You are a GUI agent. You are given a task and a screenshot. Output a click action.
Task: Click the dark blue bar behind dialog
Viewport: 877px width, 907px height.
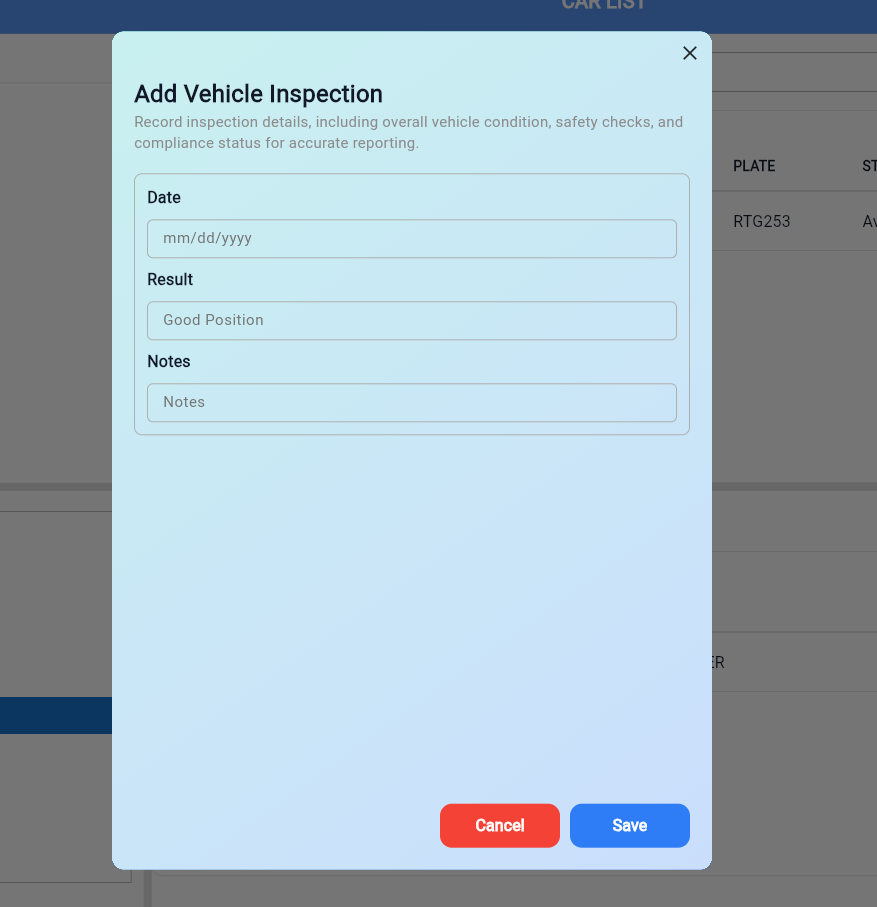pyautogui.click(x=55, y=716)
